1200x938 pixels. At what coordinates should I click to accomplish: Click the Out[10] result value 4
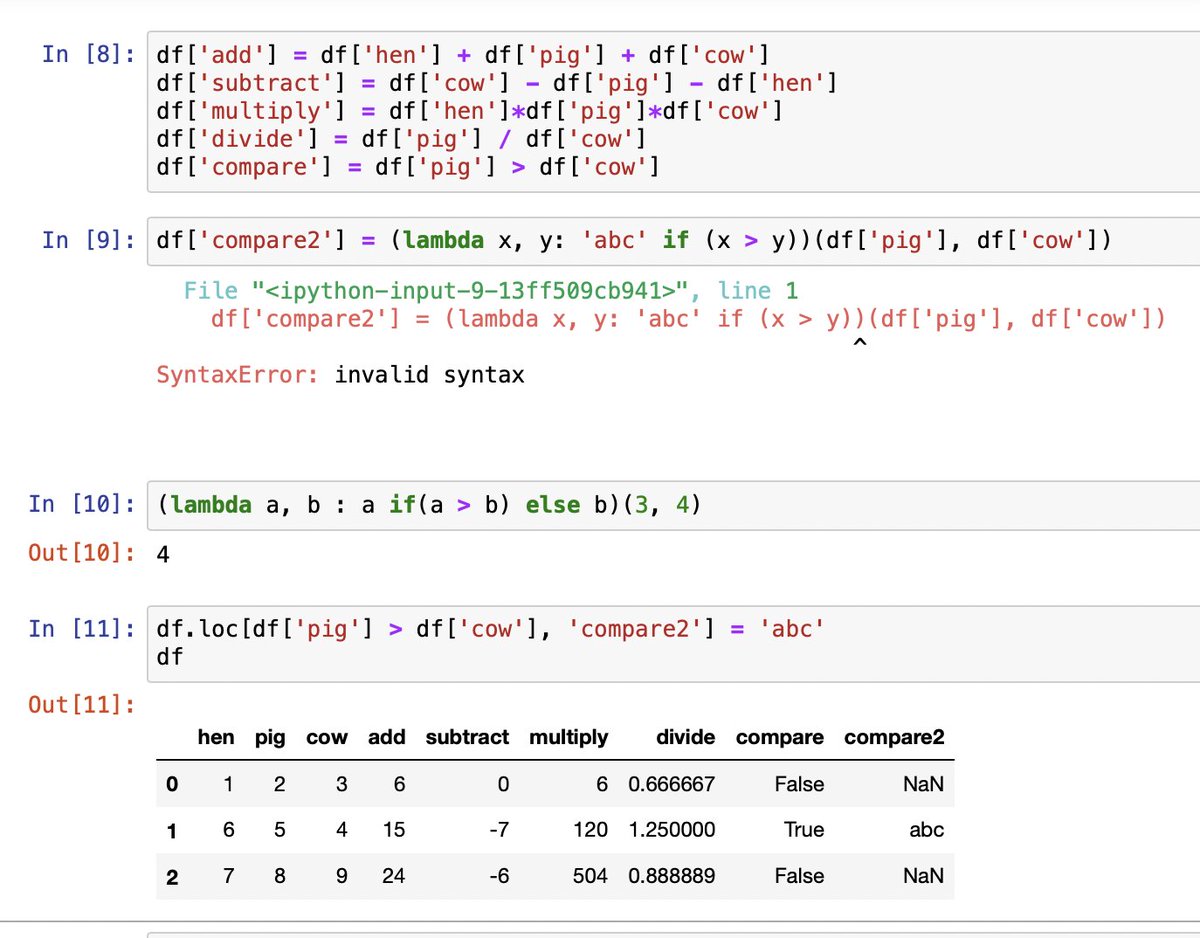tap(164, 554)
